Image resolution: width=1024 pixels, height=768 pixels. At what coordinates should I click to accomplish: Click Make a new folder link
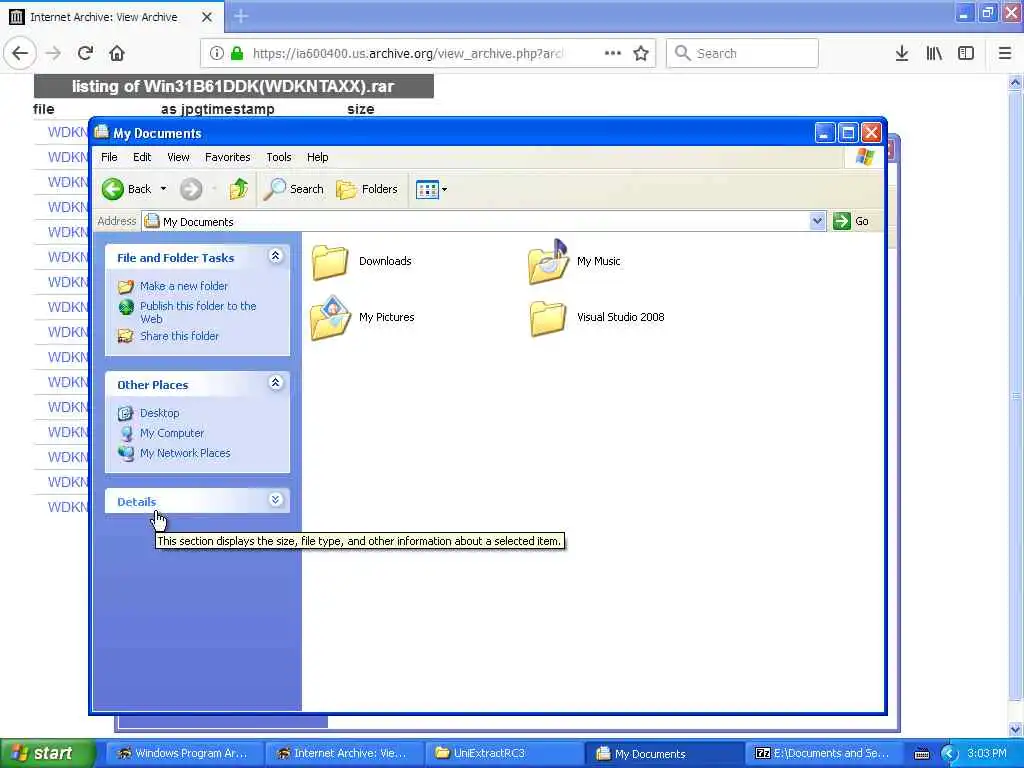pyautogui.click(x=184, y=286)
